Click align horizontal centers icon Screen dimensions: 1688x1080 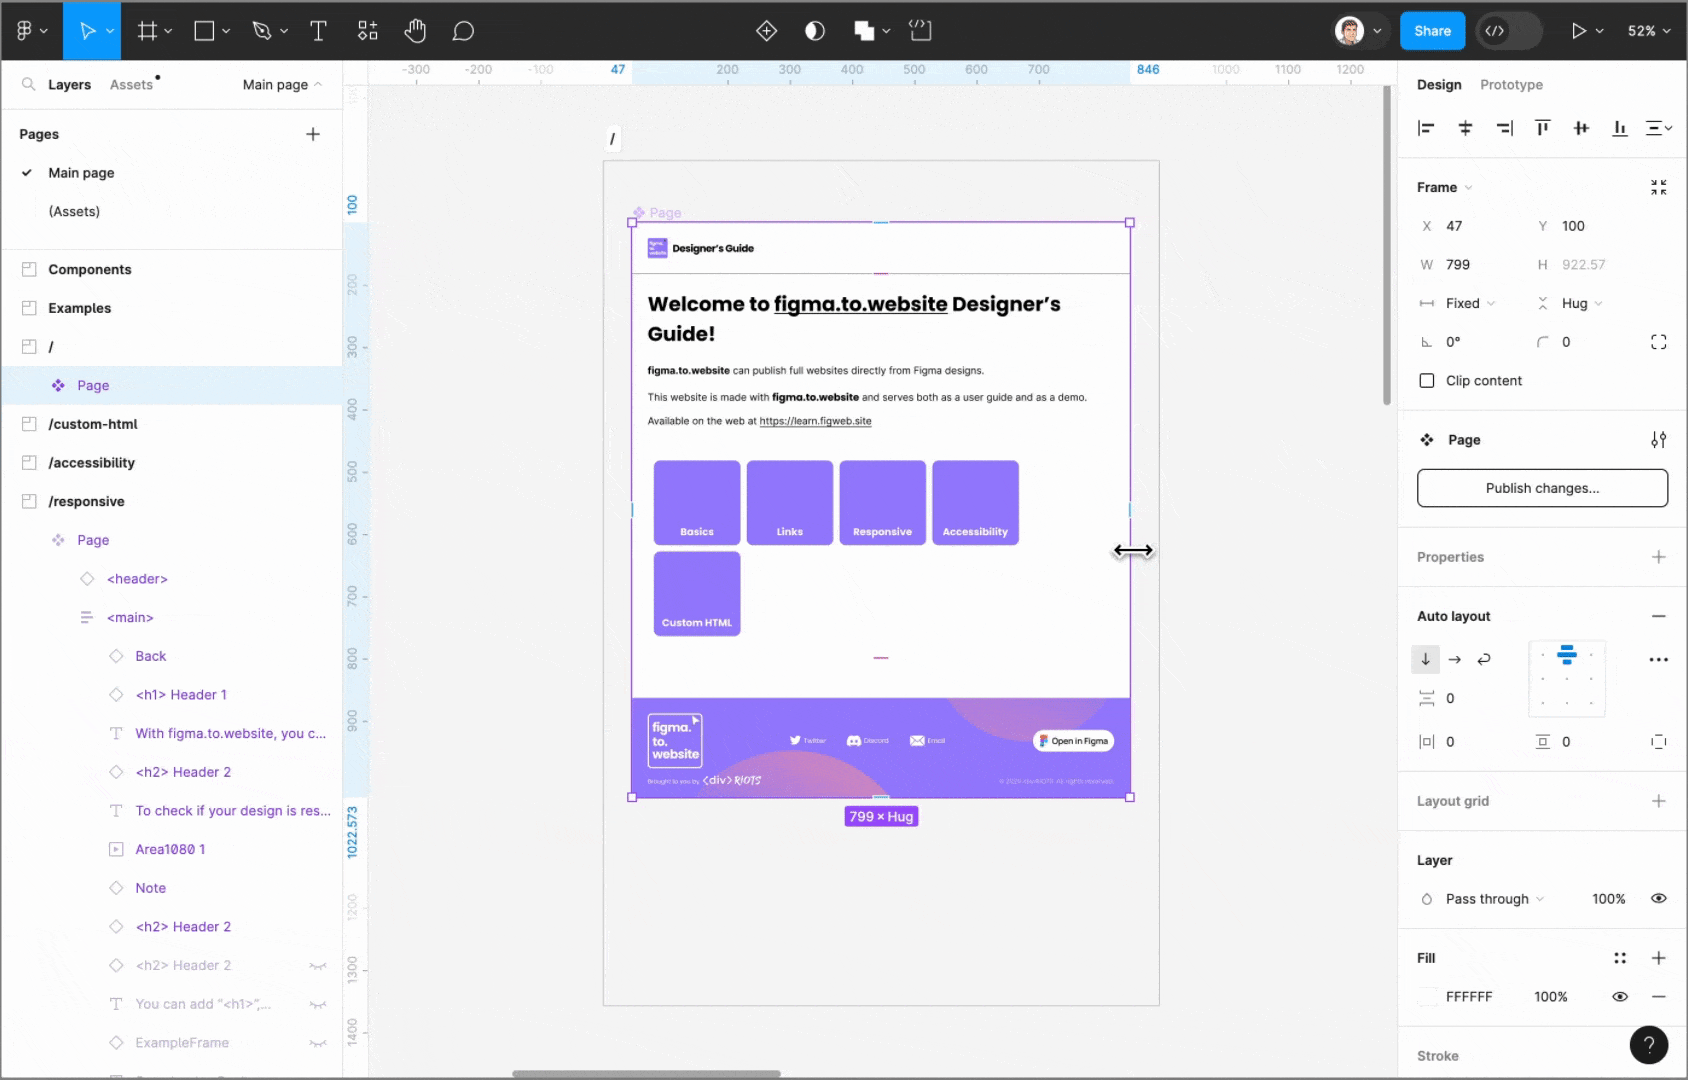[x=1465, y=127]
